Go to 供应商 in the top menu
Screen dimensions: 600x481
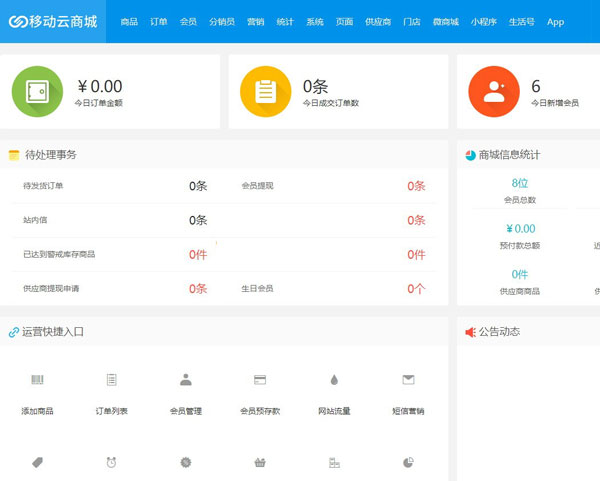point(377,22)
